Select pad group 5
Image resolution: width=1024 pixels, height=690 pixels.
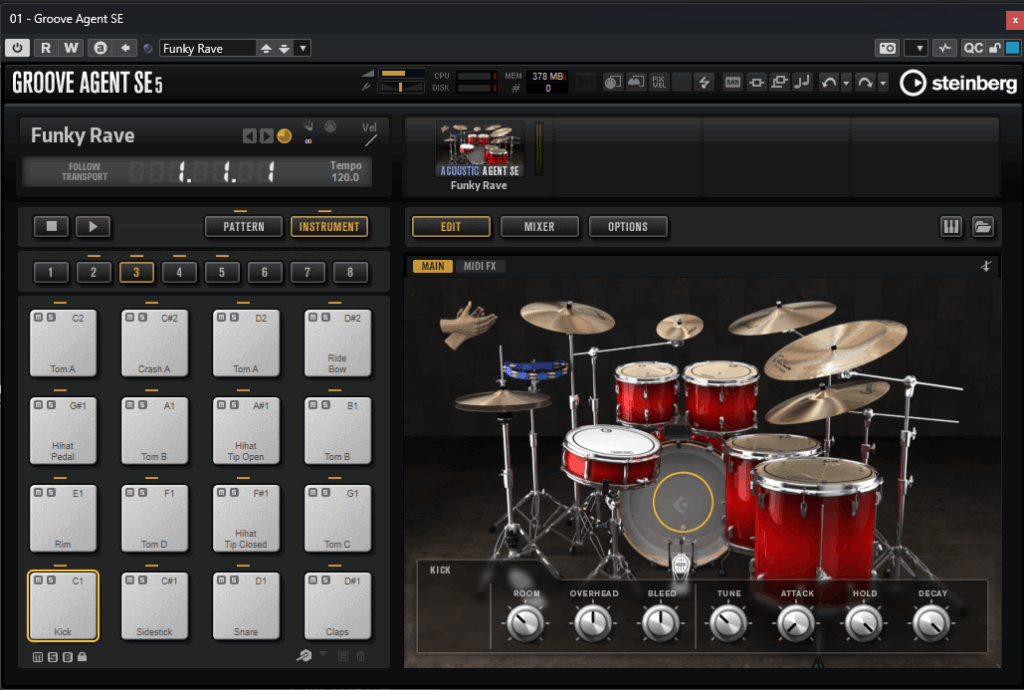(222, 272)
